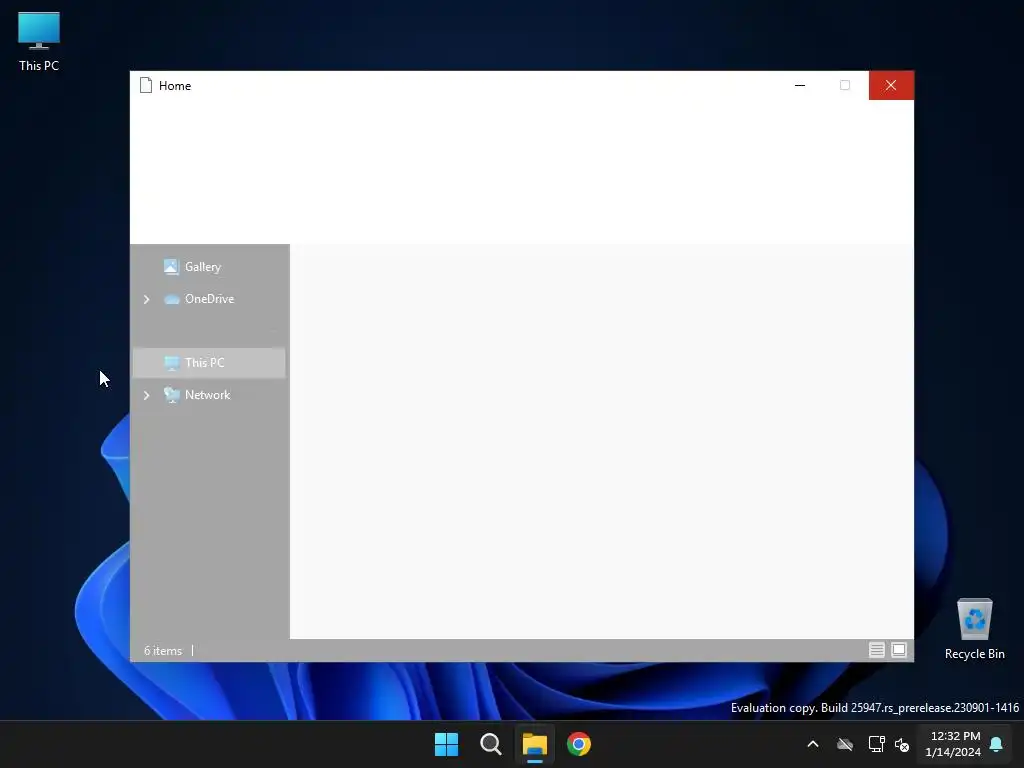The height and width of the screenshot is (768, 1024).
Task: Click the Network computer icon
Action: 172,394
